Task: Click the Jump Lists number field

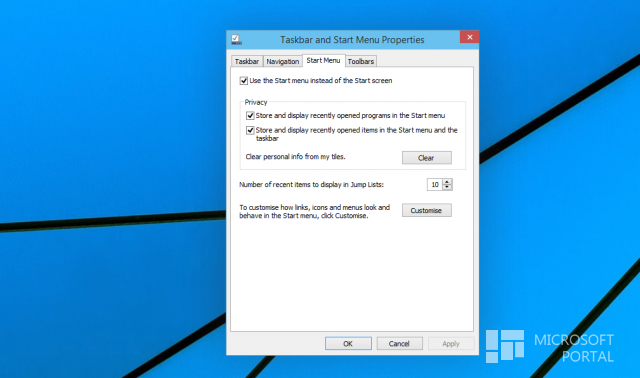Action: pos(435,185)
